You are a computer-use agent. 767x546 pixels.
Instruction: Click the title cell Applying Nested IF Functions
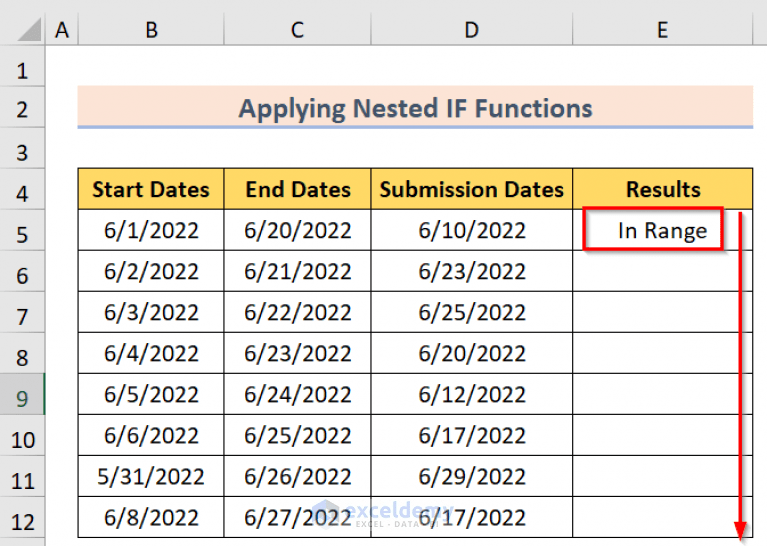(x=415, y=107)
